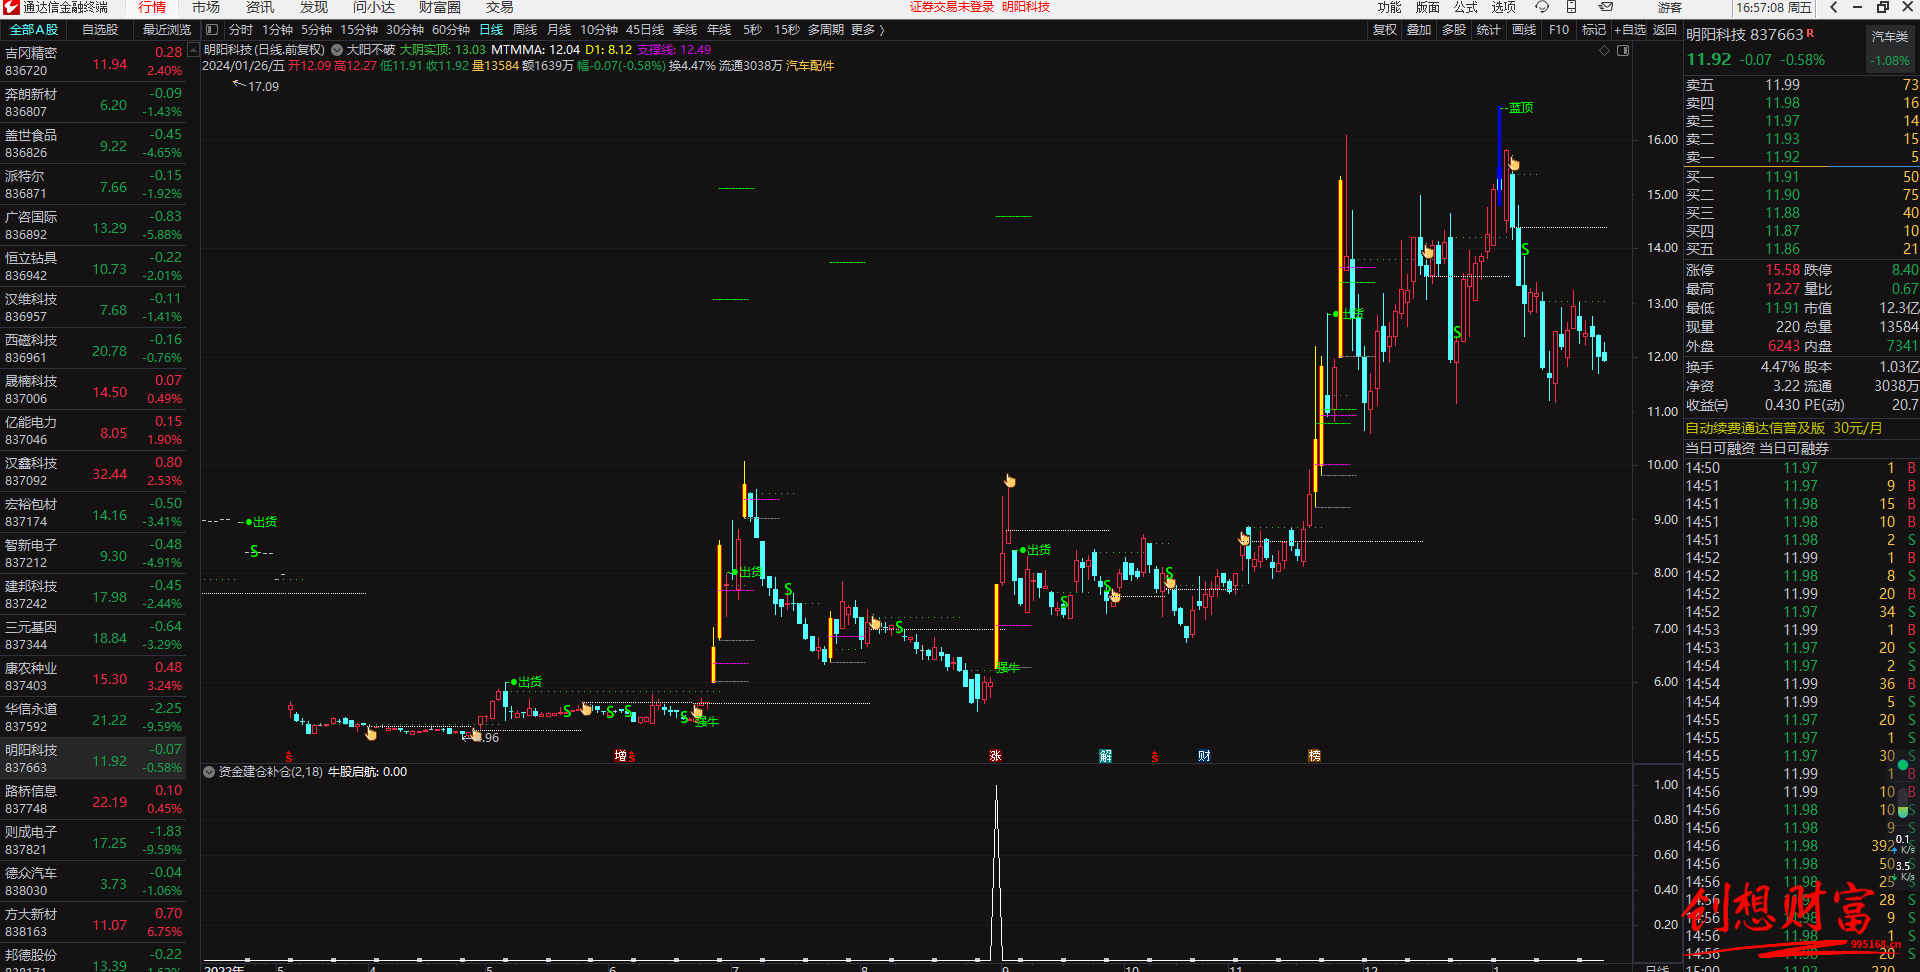The height and width of the screenshot is (972, 1920).
Task: Select 路桥信息 837748 in stock list
Action: [x=95, y=800]
